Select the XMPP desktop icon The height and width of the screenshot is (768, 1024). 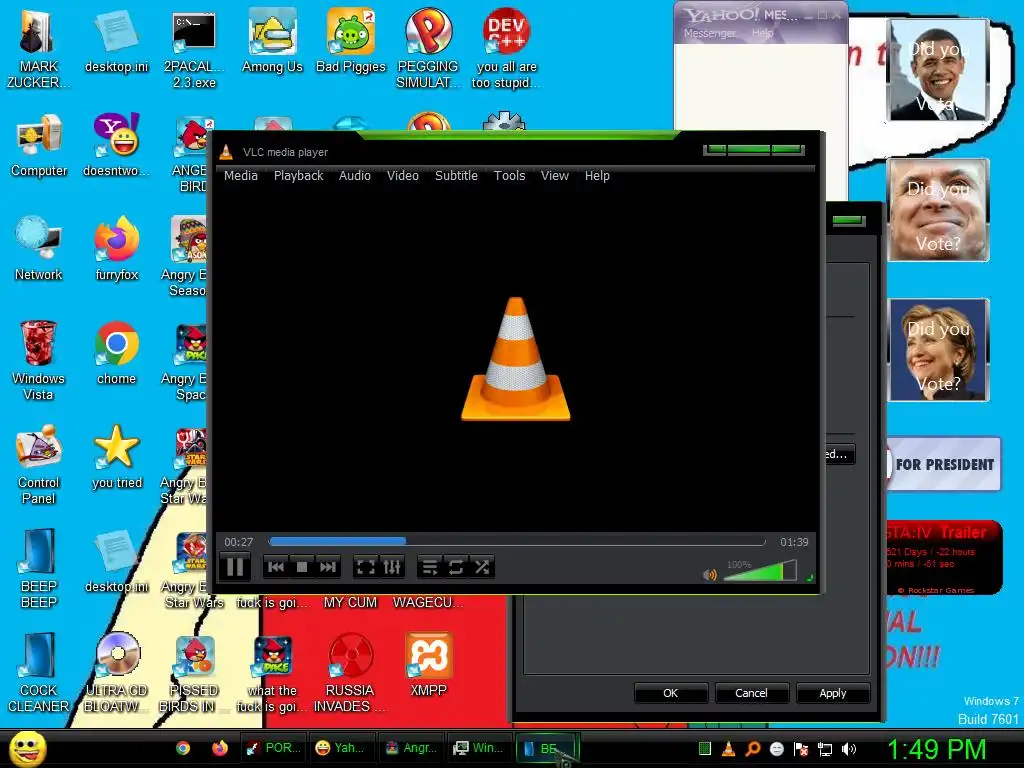click(x=428, y=665)
